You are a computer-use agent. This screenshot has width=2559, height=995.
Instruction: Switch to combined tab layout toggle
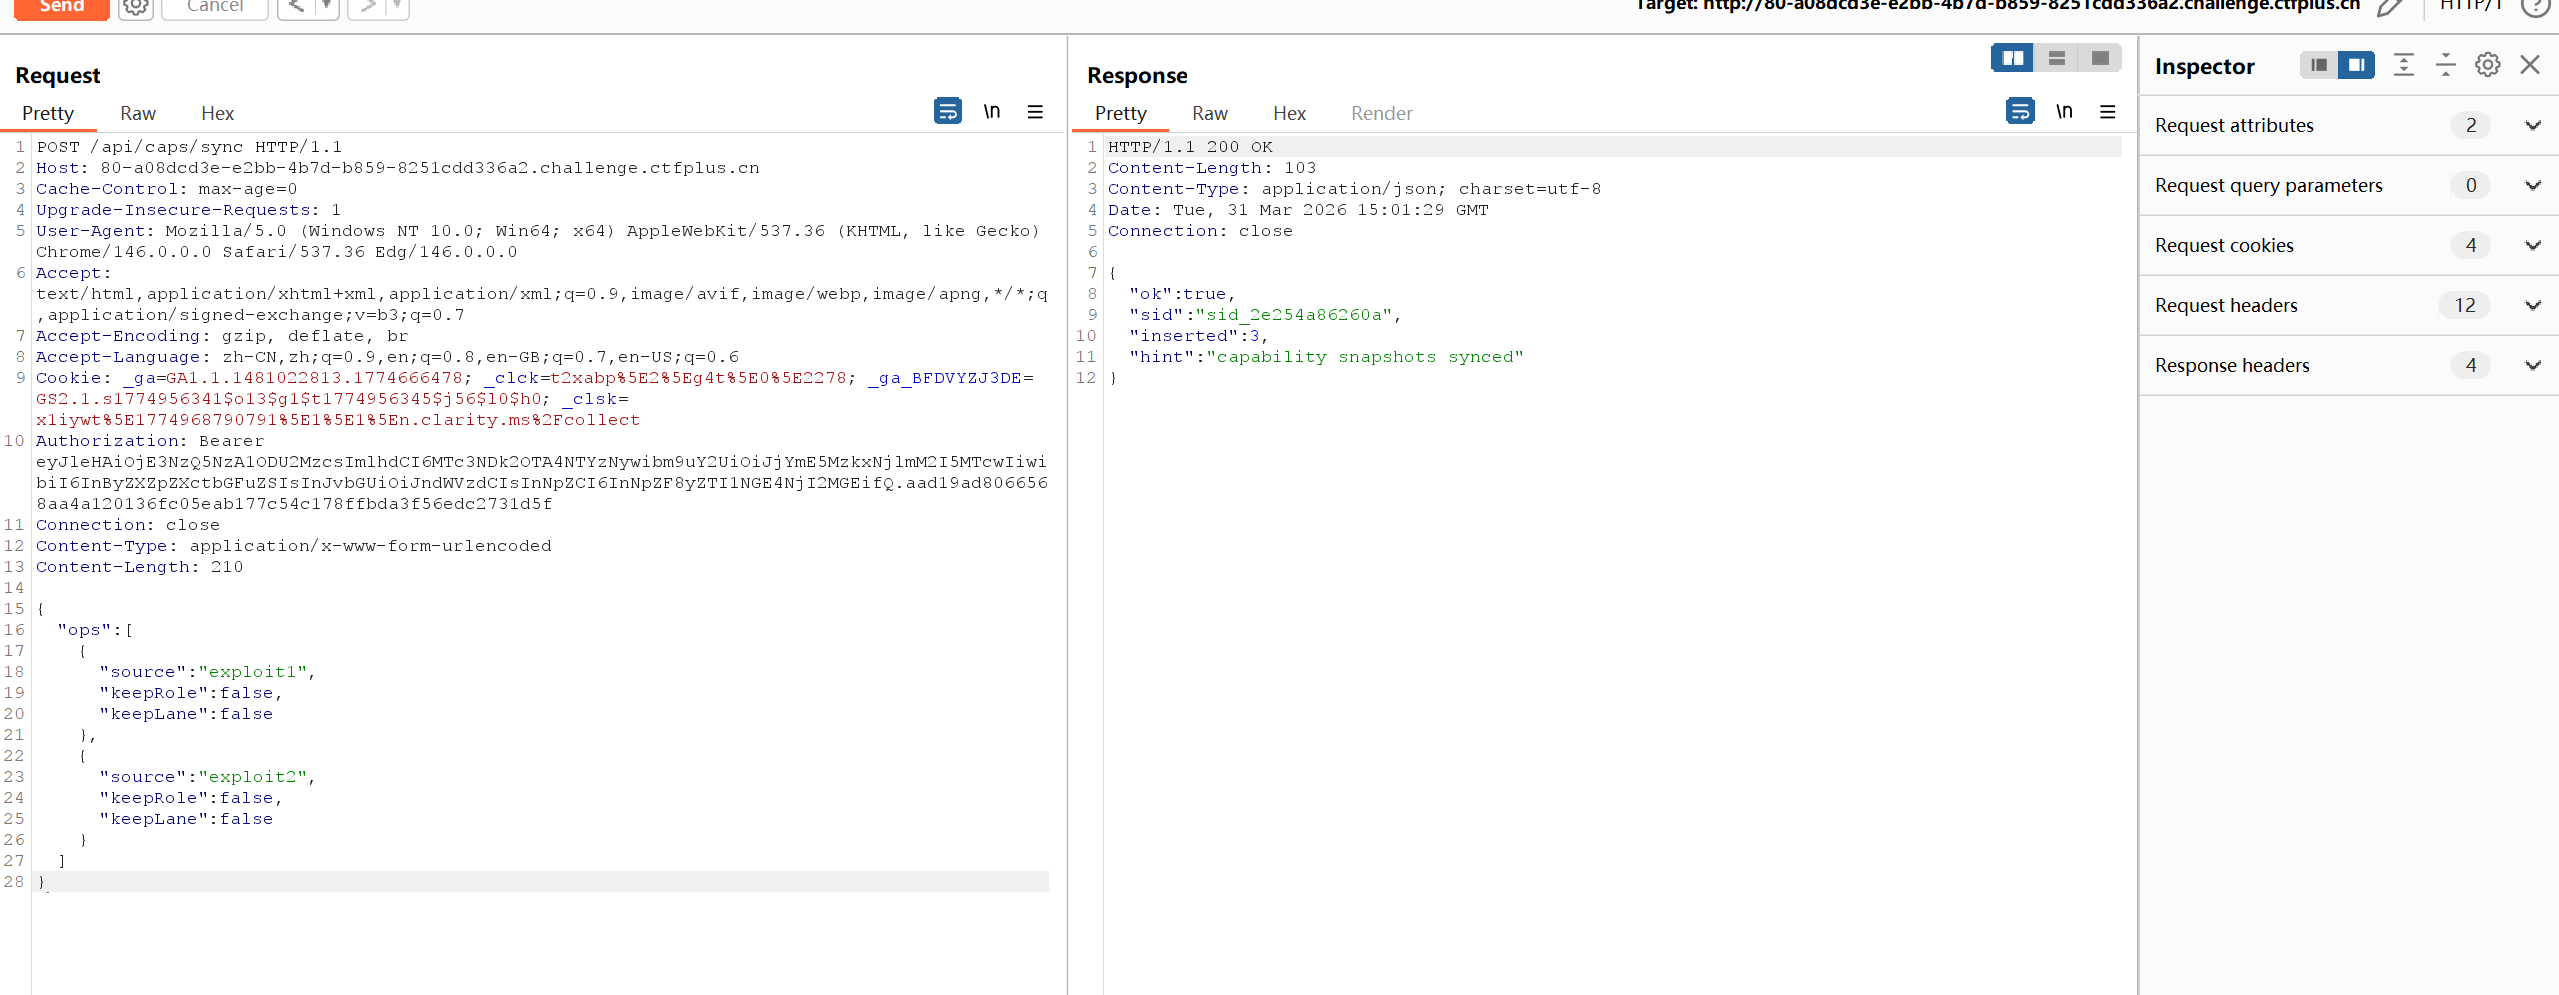(2100, 58)
